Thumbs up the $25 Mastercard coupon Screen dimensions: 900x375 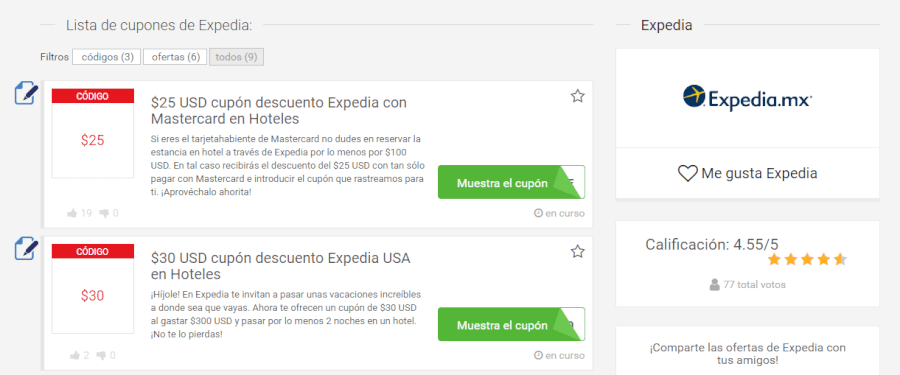pos(72,214)
